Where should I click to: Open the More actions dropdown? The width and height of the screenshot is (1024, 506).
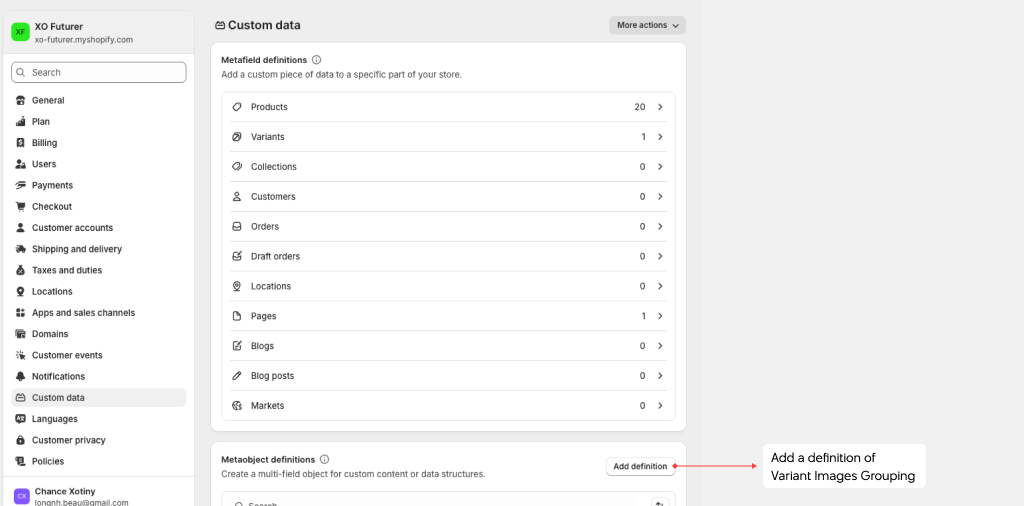point(647,25)
